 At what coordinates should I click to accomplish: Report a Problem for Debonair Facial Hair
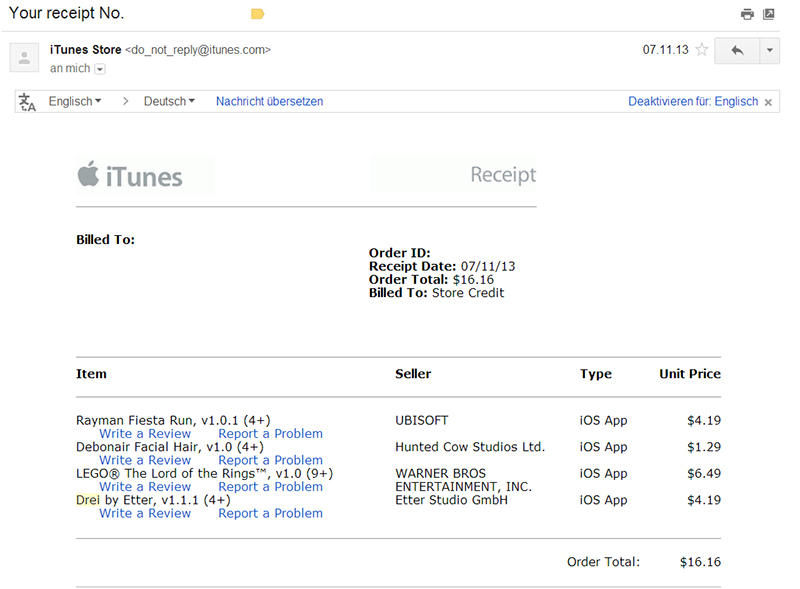click(x=270, y=460)
